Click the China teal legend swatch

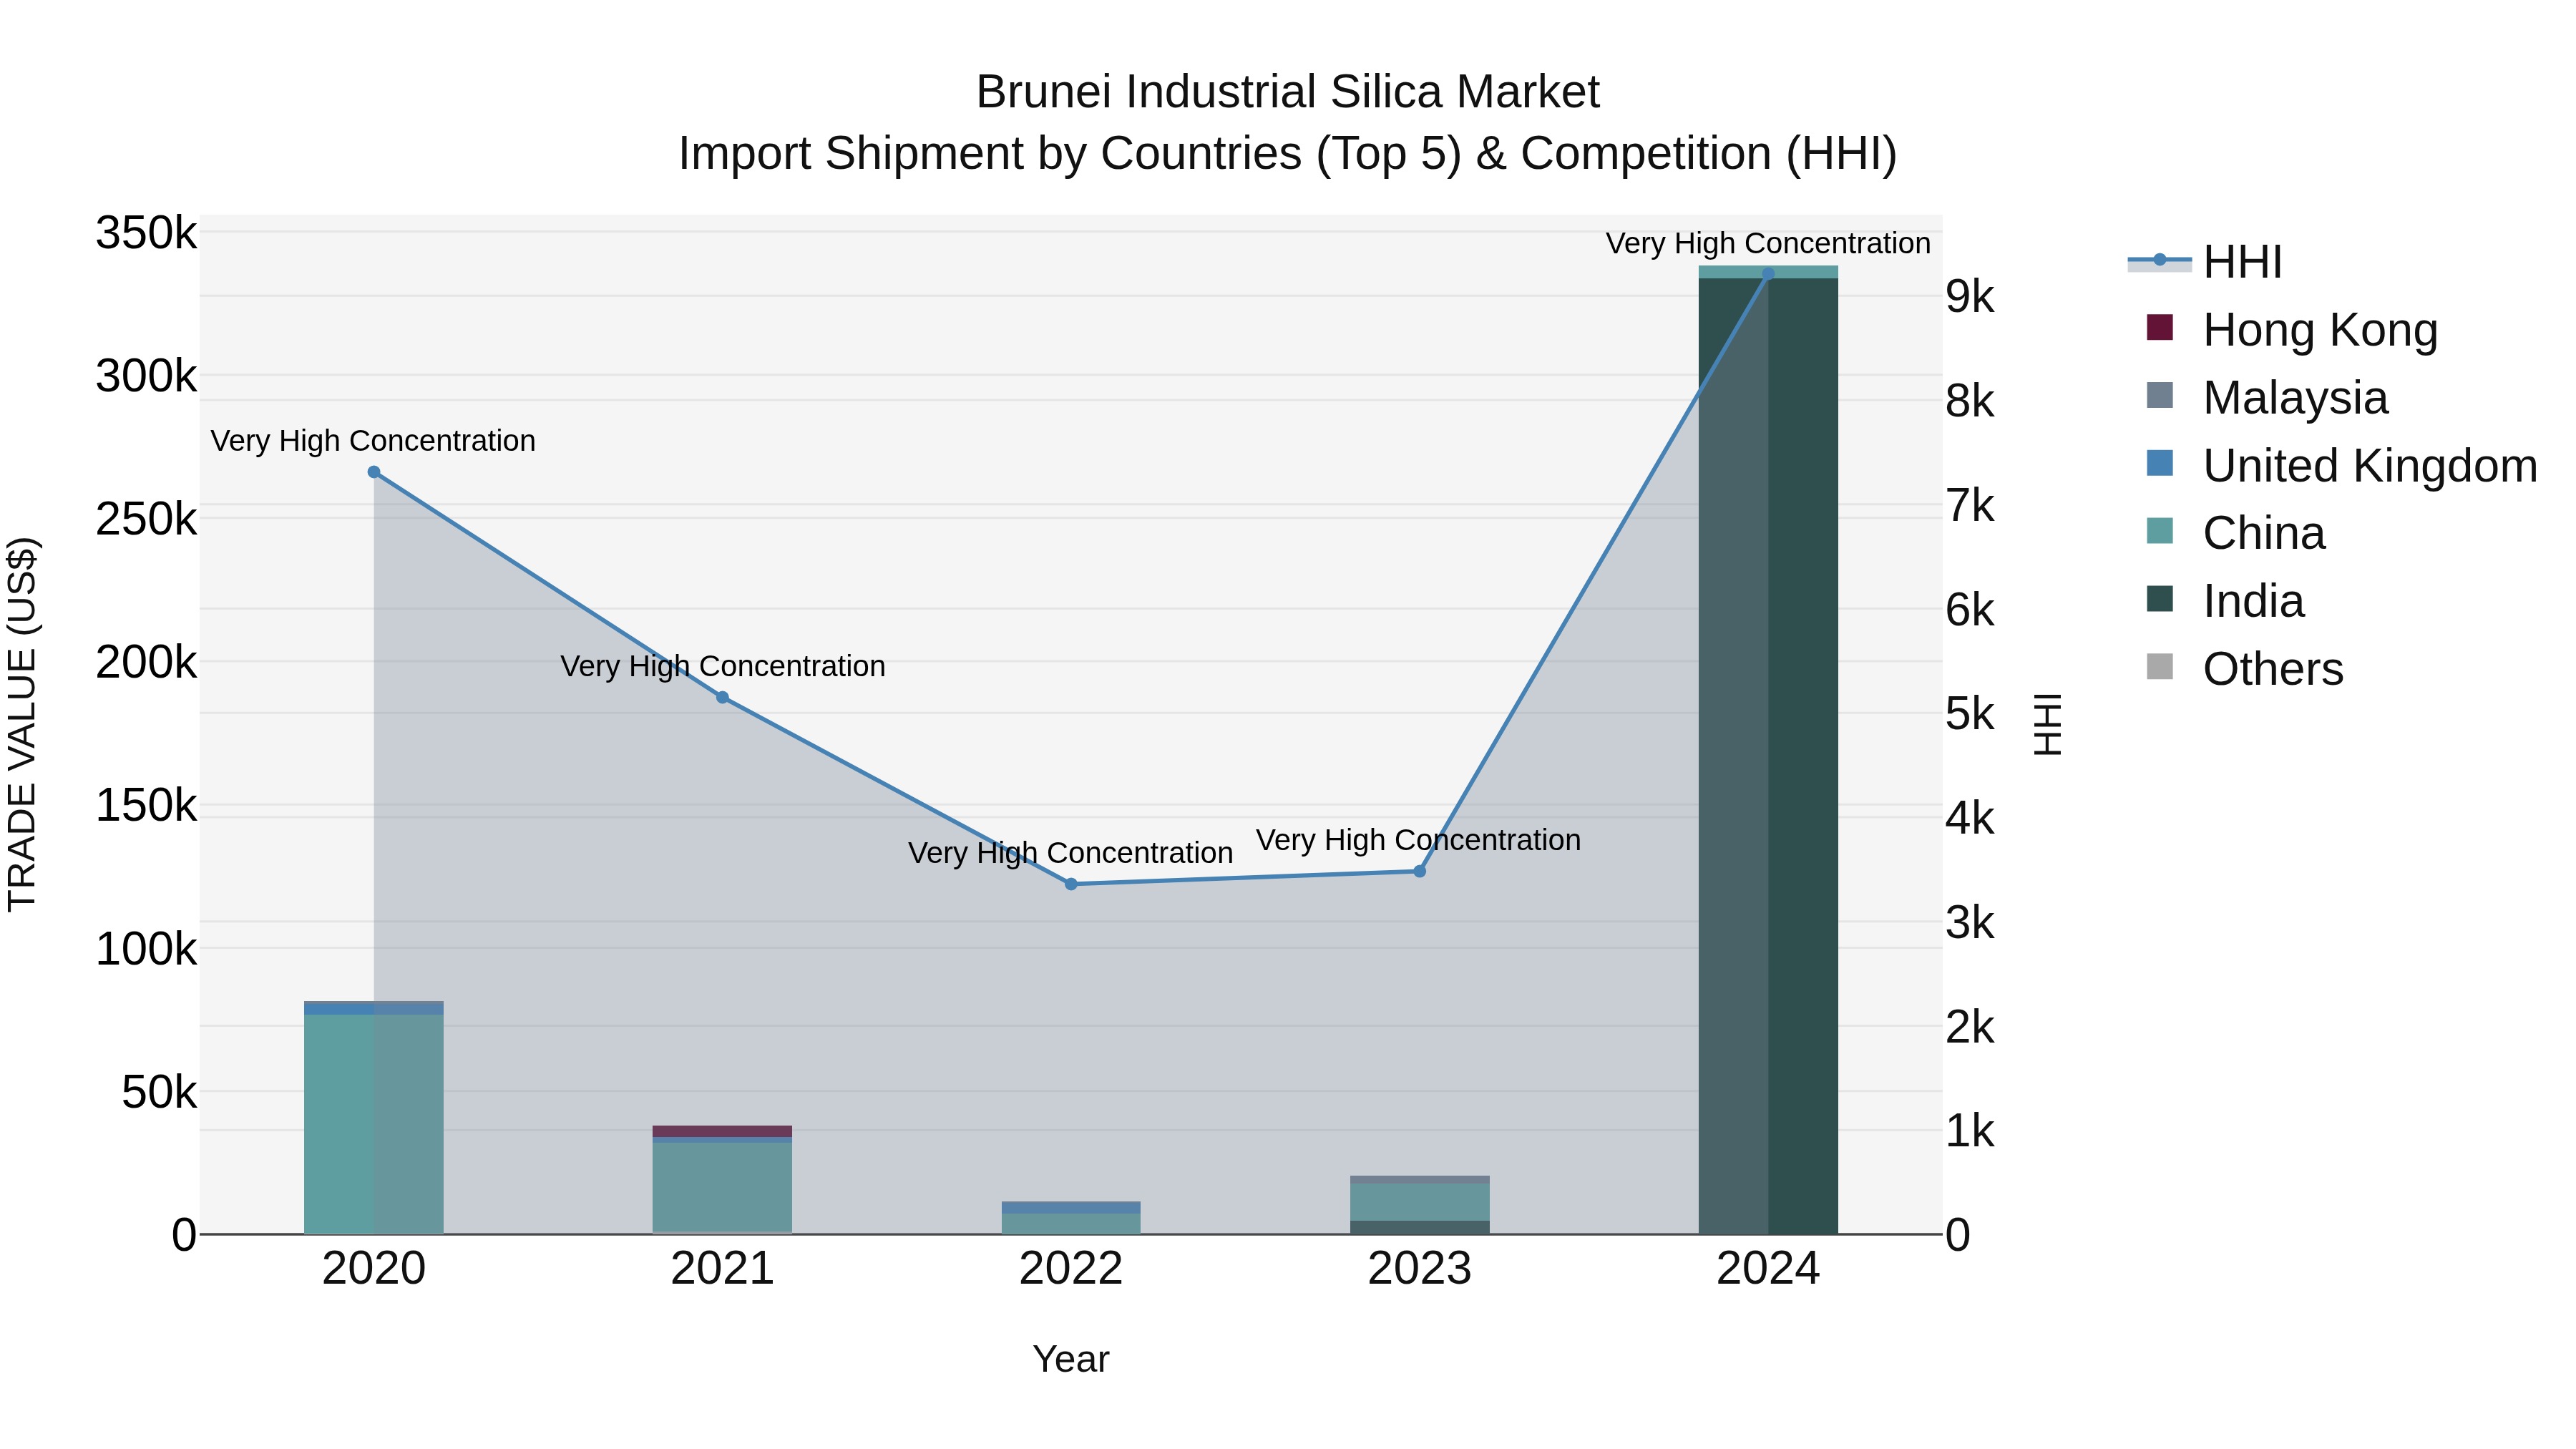click(2160, 531)
